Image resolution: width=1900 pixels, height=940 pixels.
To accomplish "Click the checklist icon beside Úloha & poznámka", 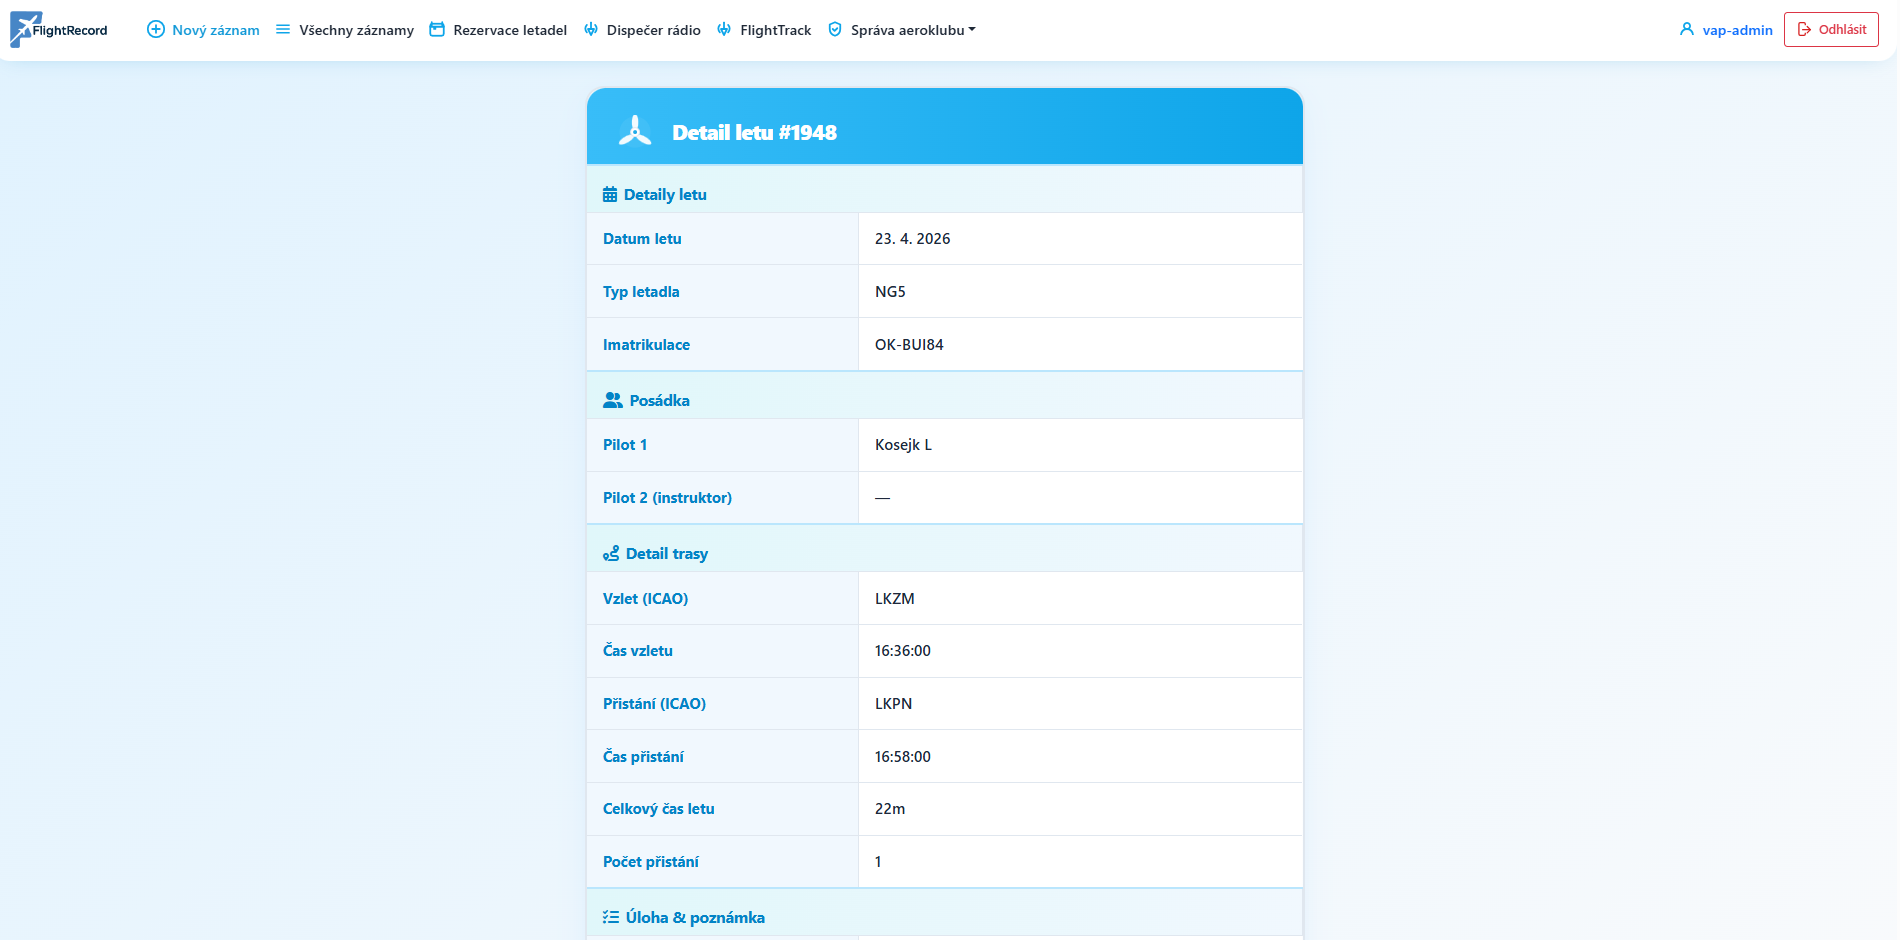I will point(611,917).
